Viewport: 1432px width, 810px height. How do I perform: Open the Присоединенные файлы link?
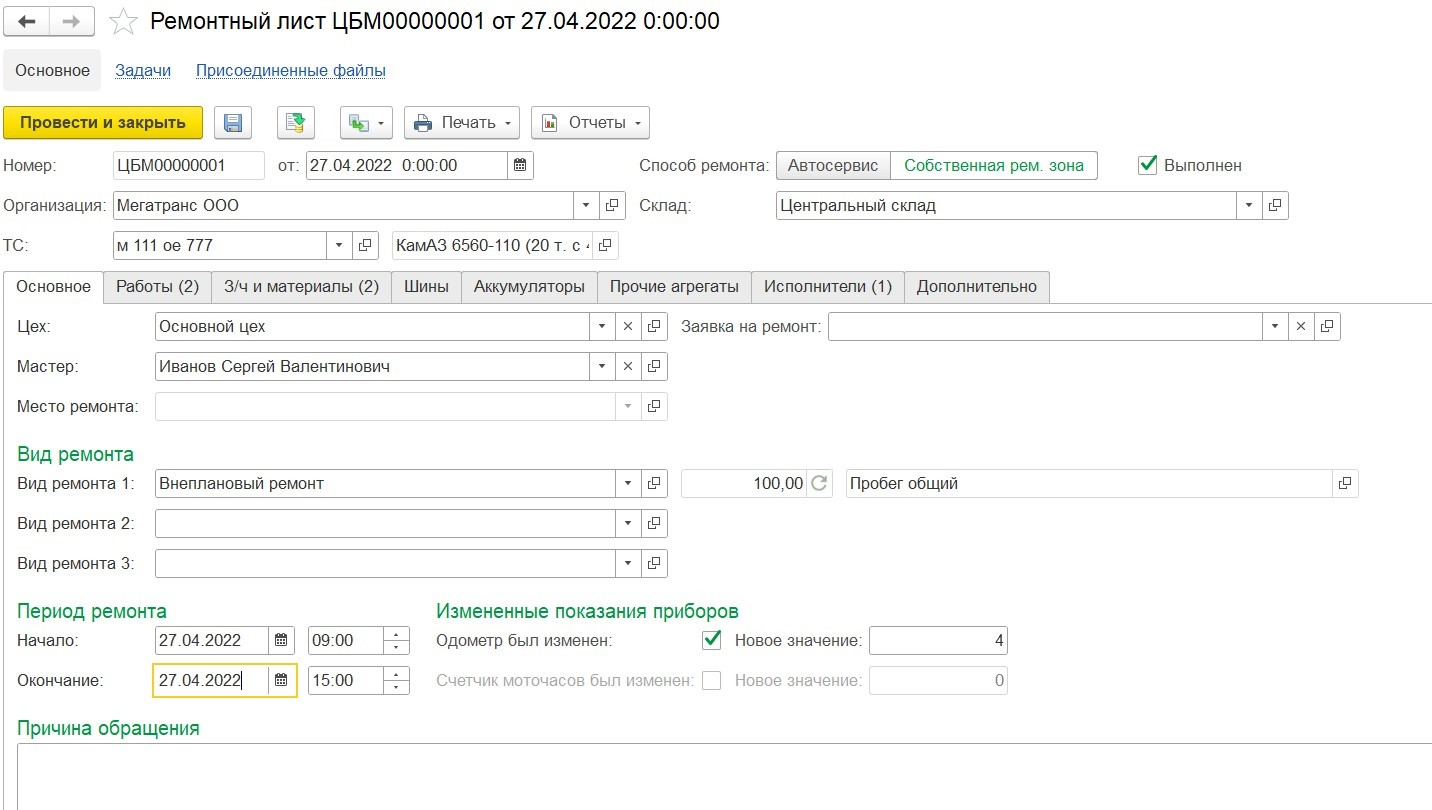(290, 71)
